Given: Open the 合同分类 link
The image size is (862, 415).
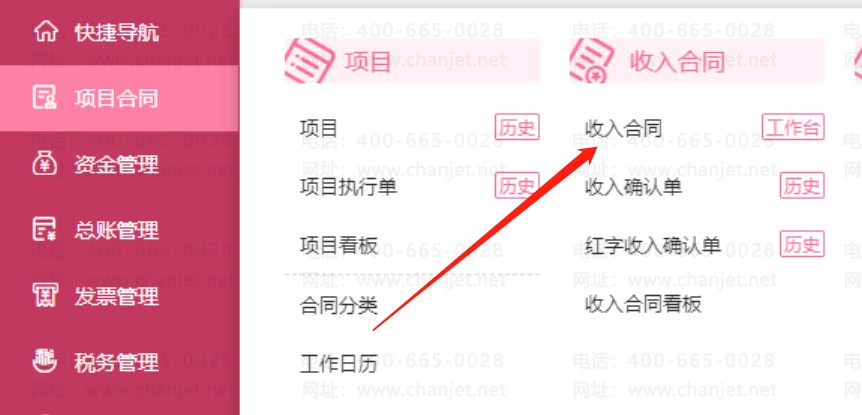Looking at the screenshot, I should [x=339, y=305].
